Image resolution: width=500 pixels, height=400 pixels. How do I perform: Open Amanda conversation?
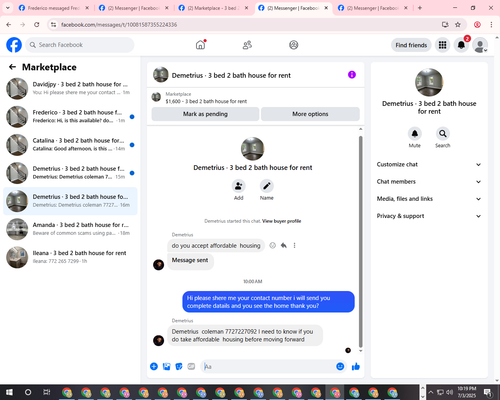click(70, 229)
